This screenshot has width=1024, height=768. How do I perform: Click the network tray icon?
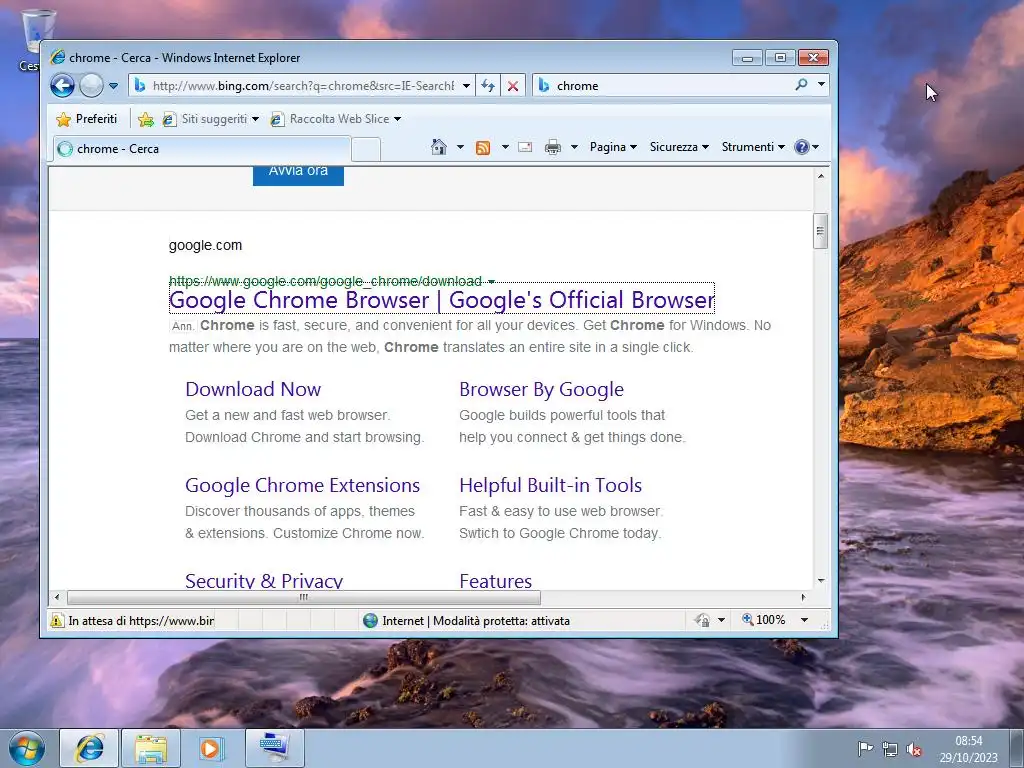click(x=889, y=749)
